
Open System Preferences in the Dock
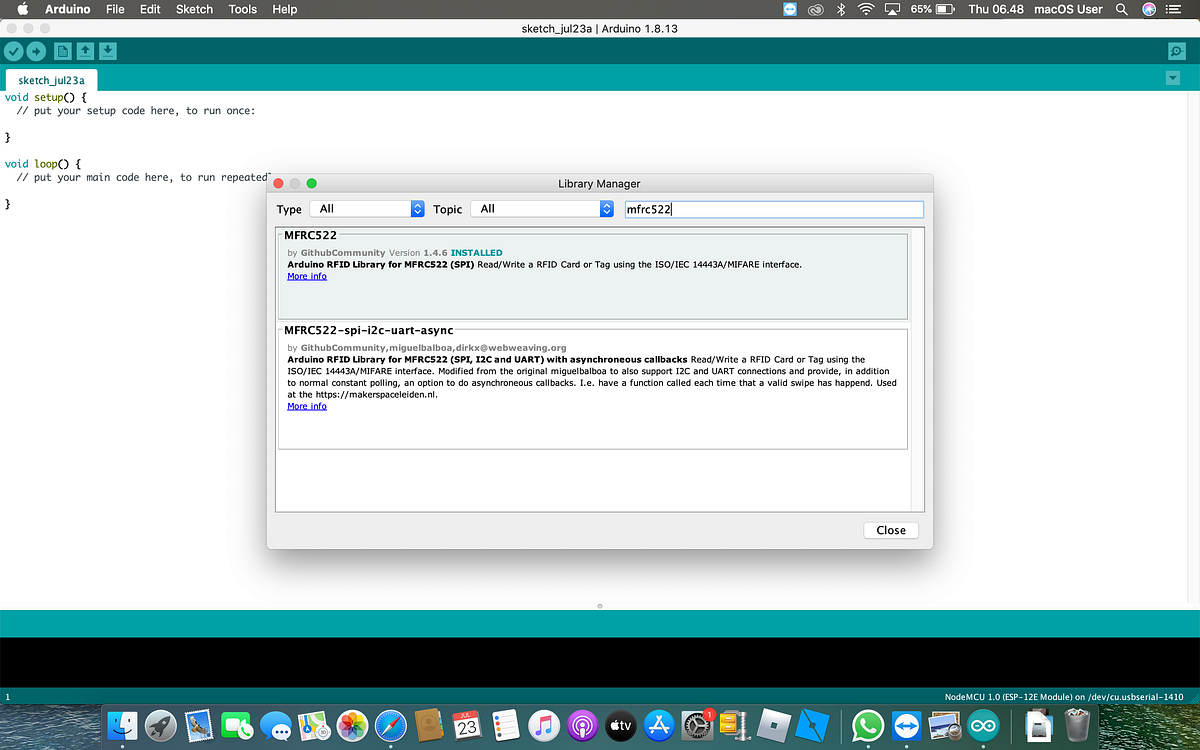click(696, 726)
